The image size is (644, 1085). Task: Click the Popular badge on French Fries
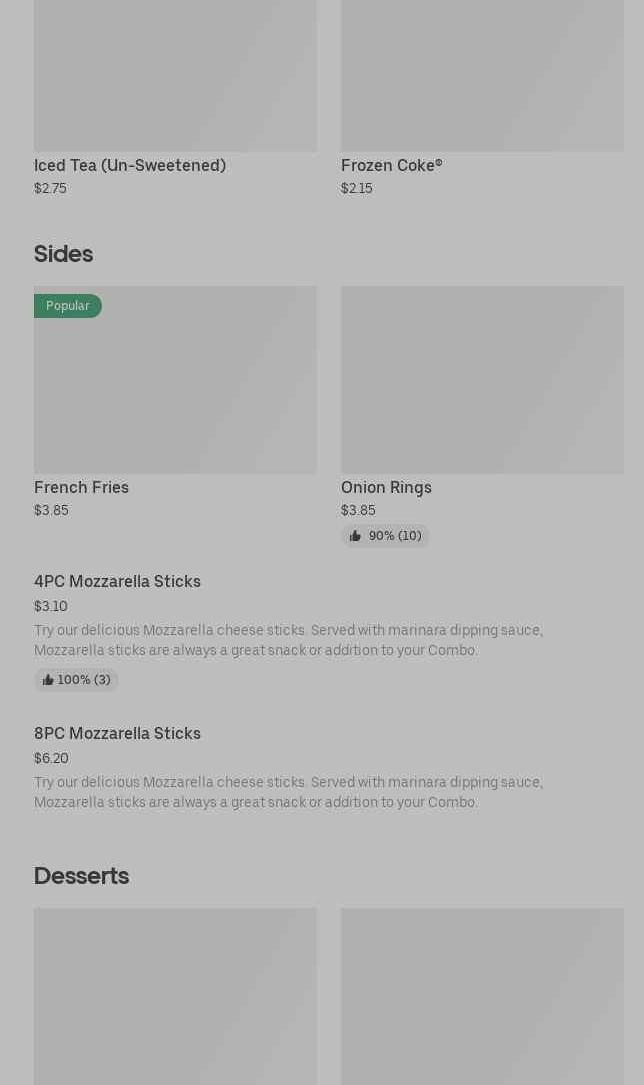pos(68,306)
